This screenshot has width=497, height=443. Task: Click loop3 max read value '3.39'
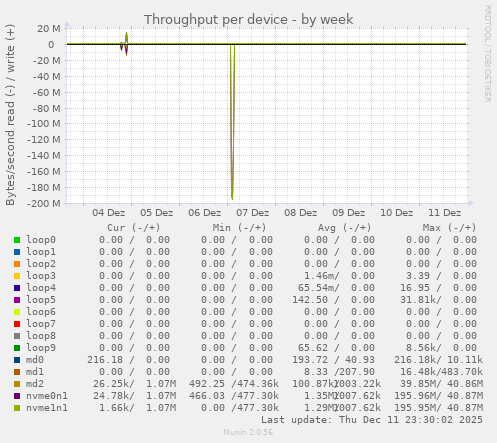418,276
